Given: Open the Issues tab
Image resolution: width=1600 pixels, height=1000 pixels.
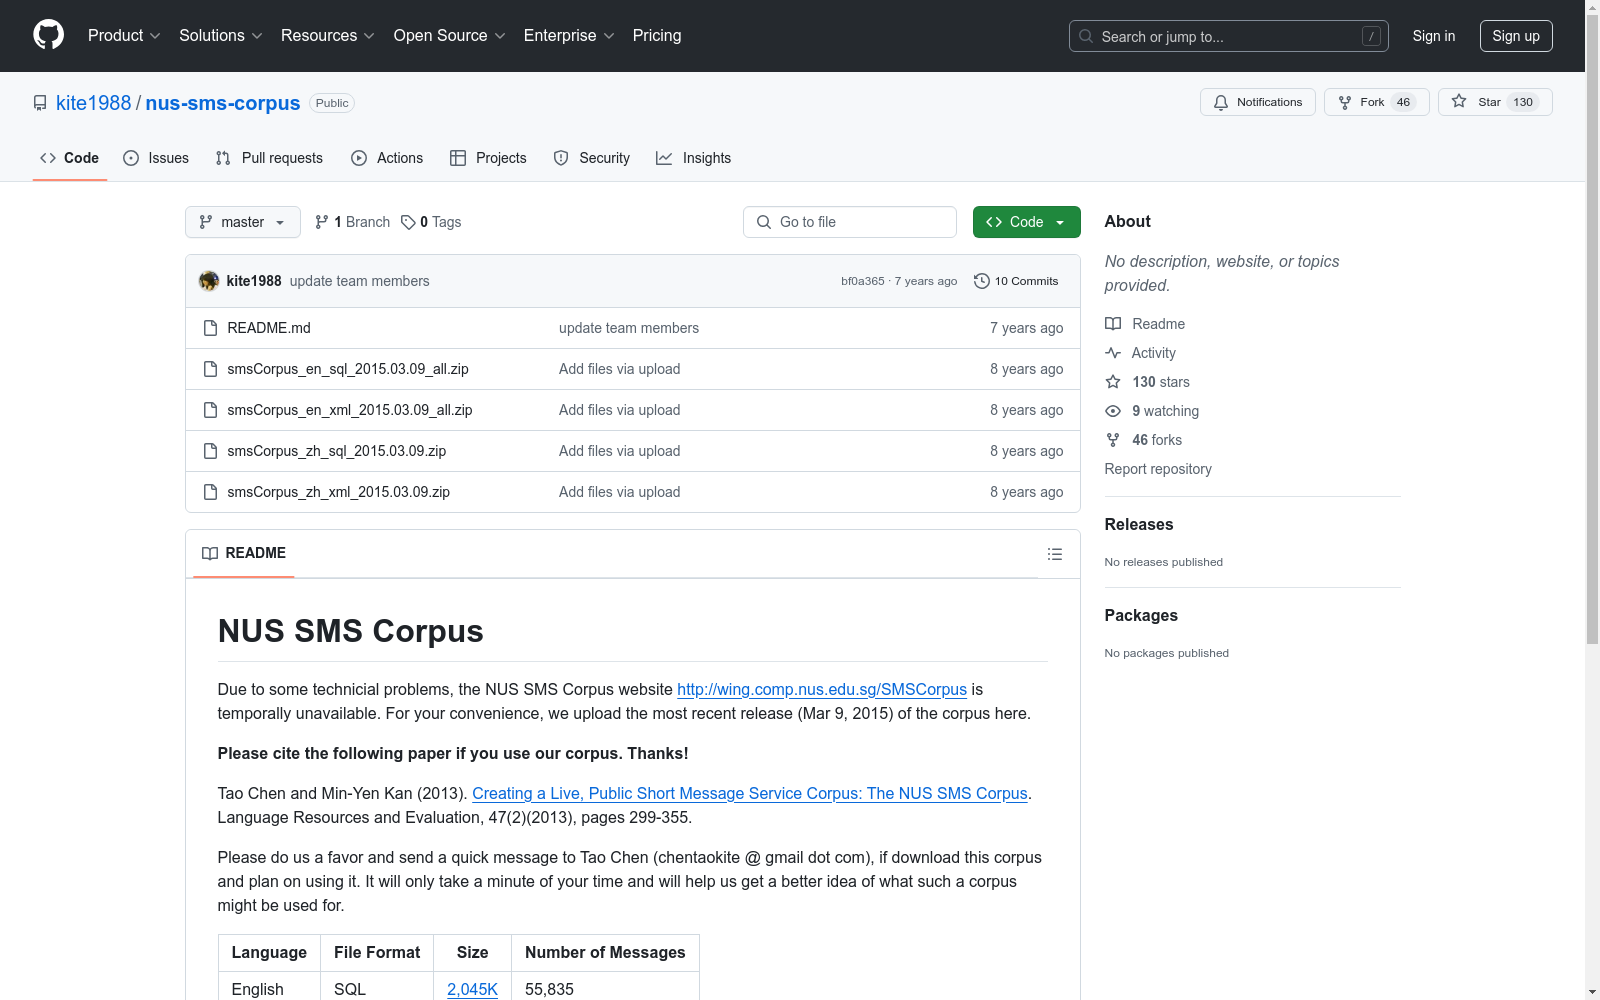Looking at the screenshot, I should point(156,158).
